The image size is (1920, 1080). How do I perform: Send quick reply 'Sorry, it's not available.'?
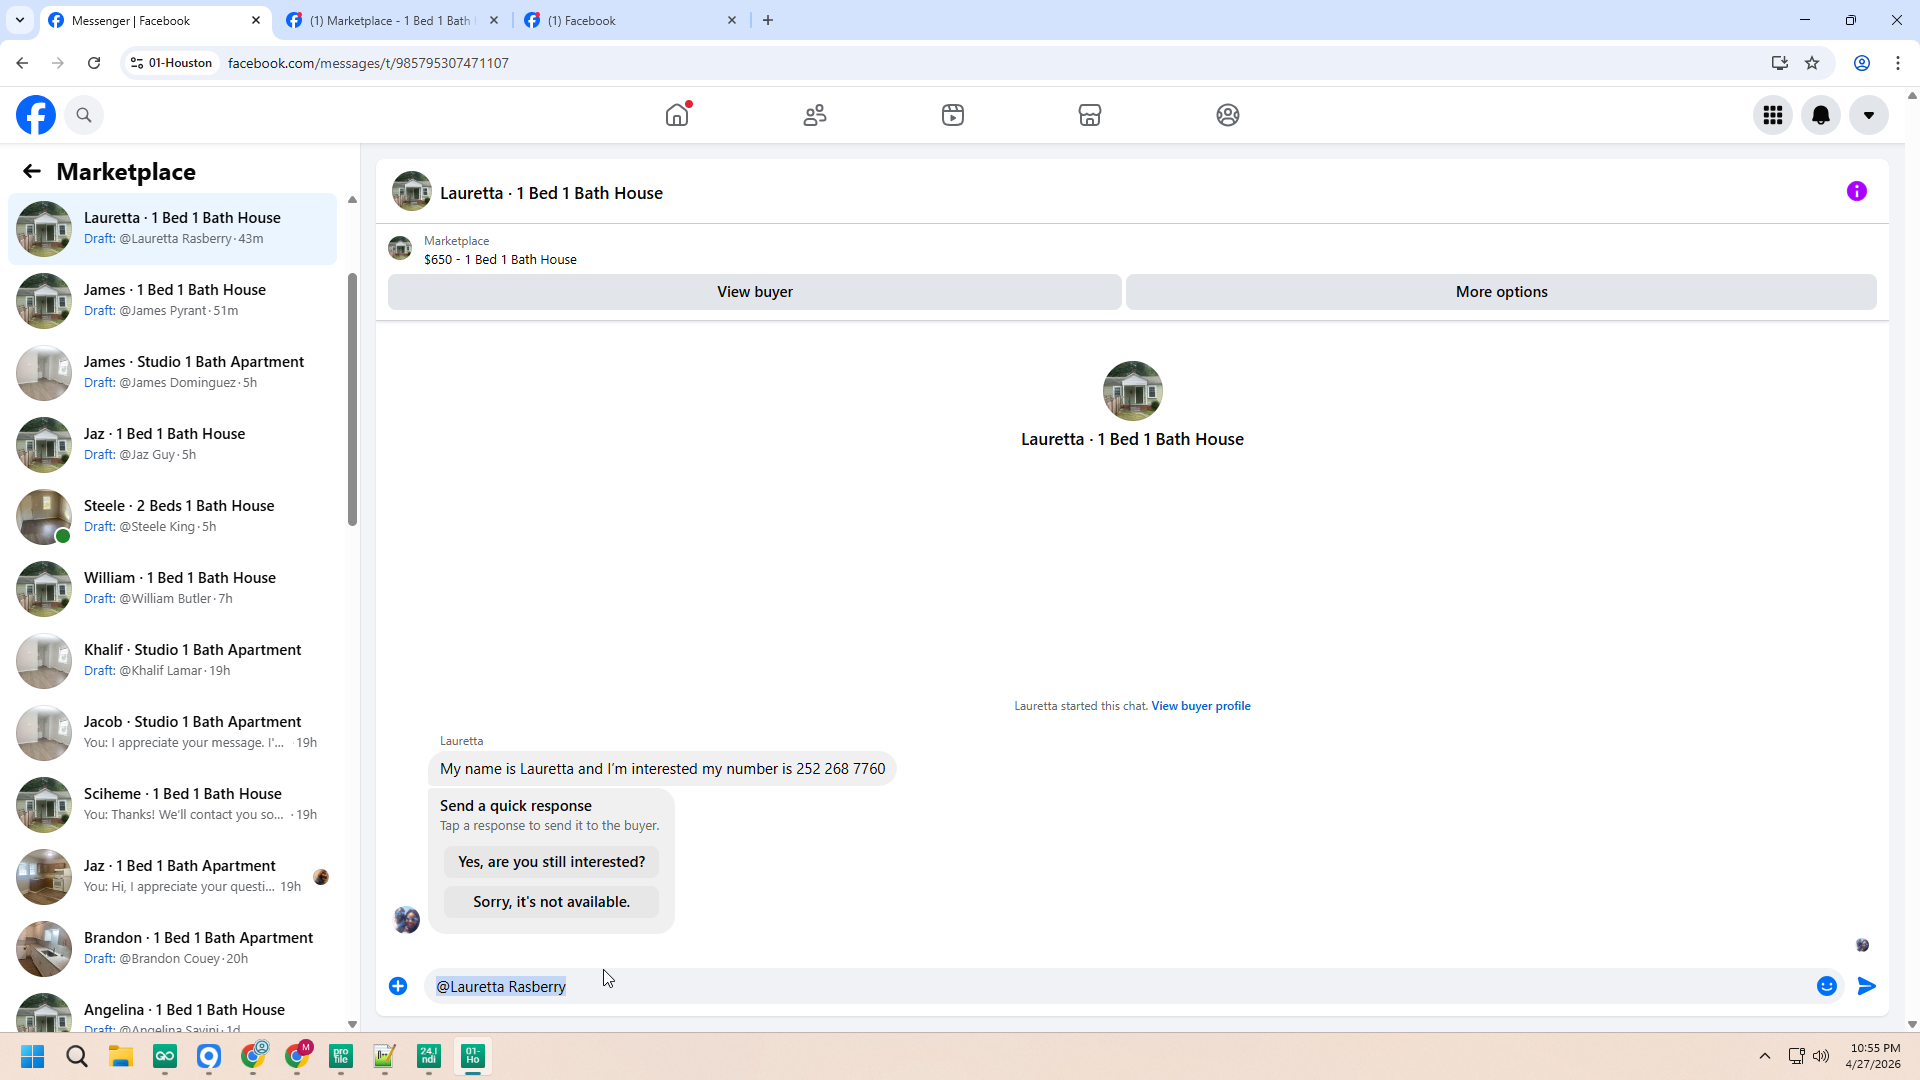point(551,902)
